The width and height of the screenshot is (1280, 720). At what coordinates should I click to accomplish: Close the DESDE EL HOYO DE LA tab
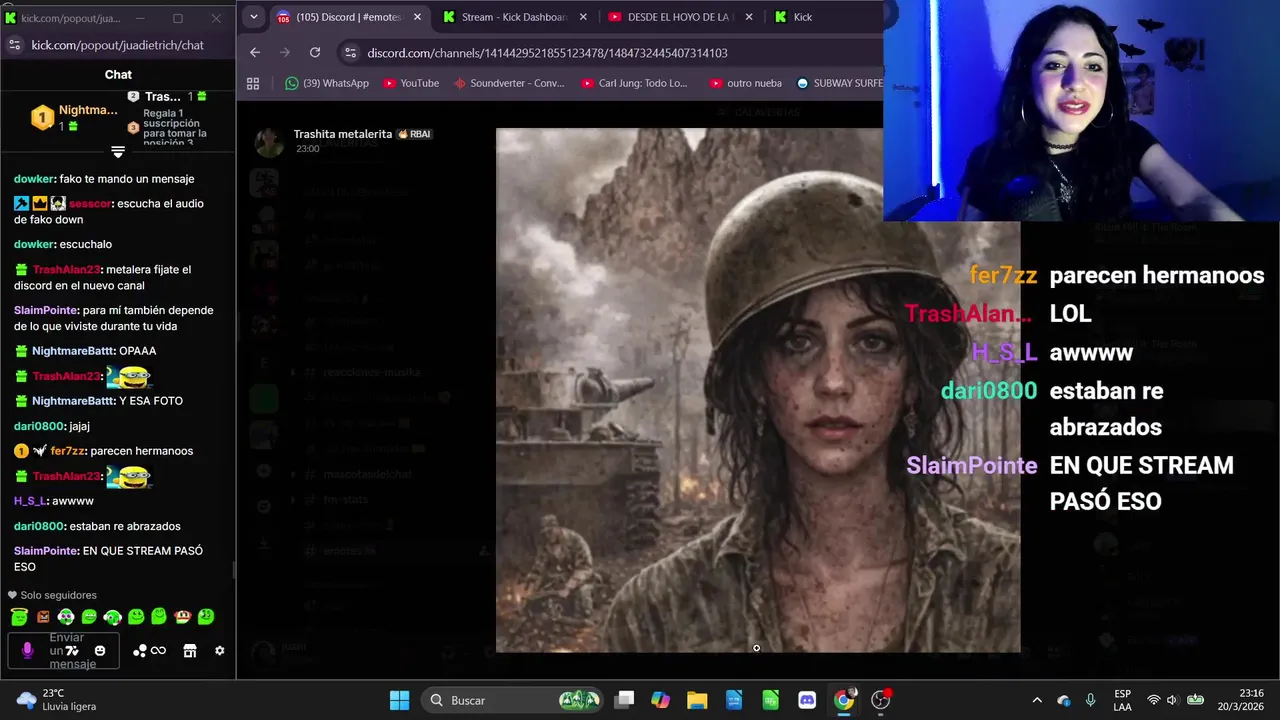(x=747, y=17)
